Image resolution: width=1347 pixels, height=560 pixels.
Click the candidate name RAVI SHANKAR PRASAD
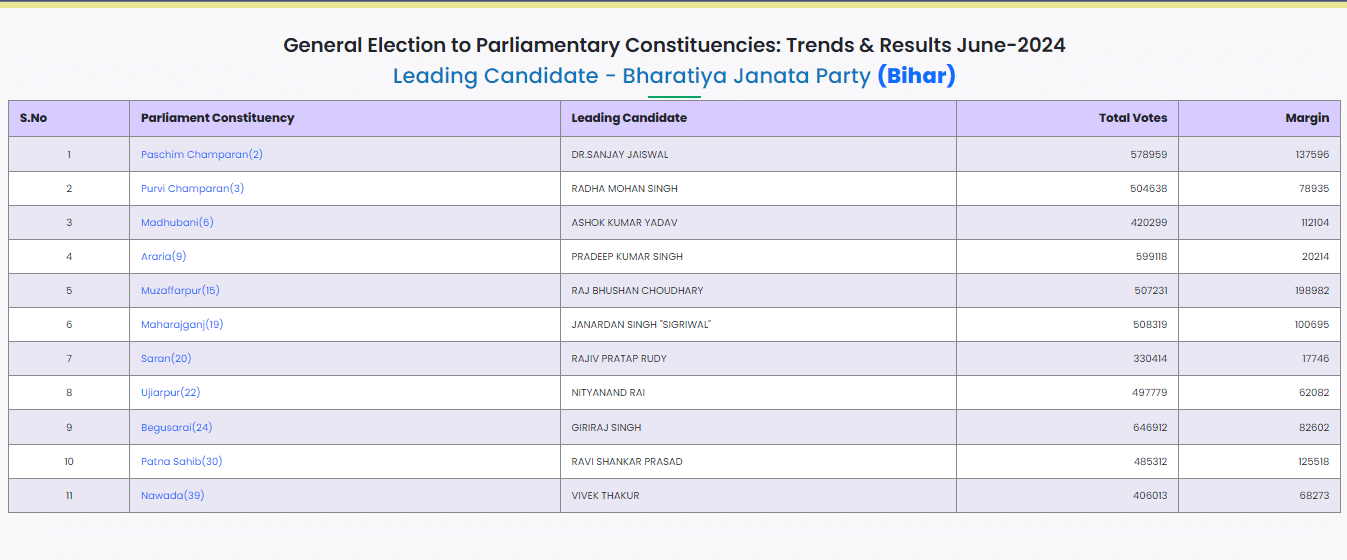(x=627, y=462)
